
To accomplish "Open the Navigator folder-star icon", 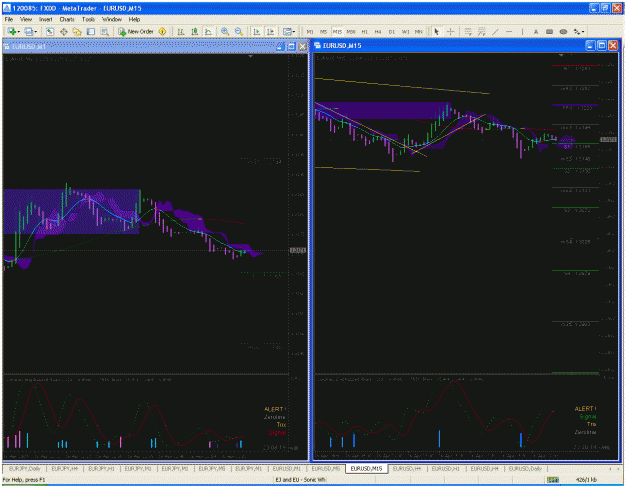I will 77,31.
